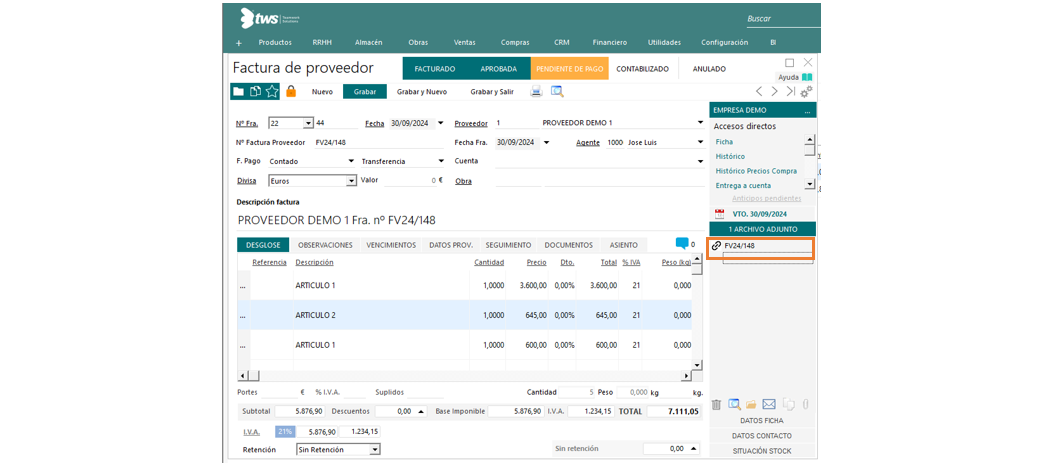This screenshot has height=463, width=1039.
Task: Go to previous record arrow
Action: click(x=759, y=91)
